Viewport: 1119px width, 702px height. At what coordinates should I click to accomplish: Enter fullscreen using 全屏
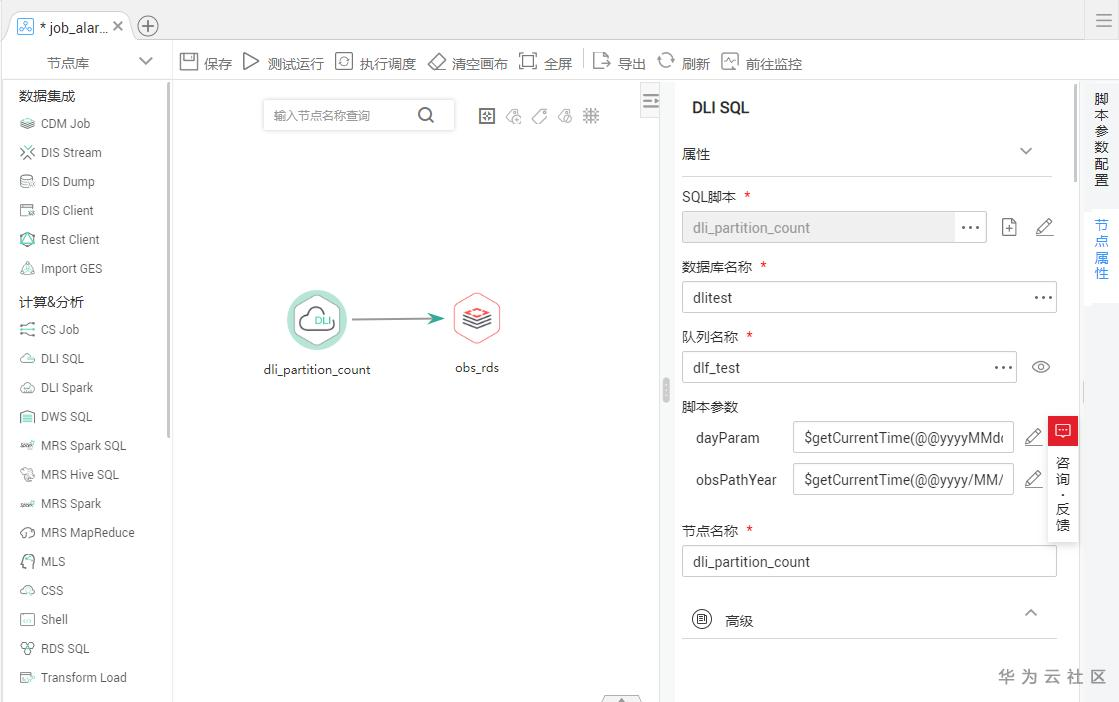pos(545,63)
